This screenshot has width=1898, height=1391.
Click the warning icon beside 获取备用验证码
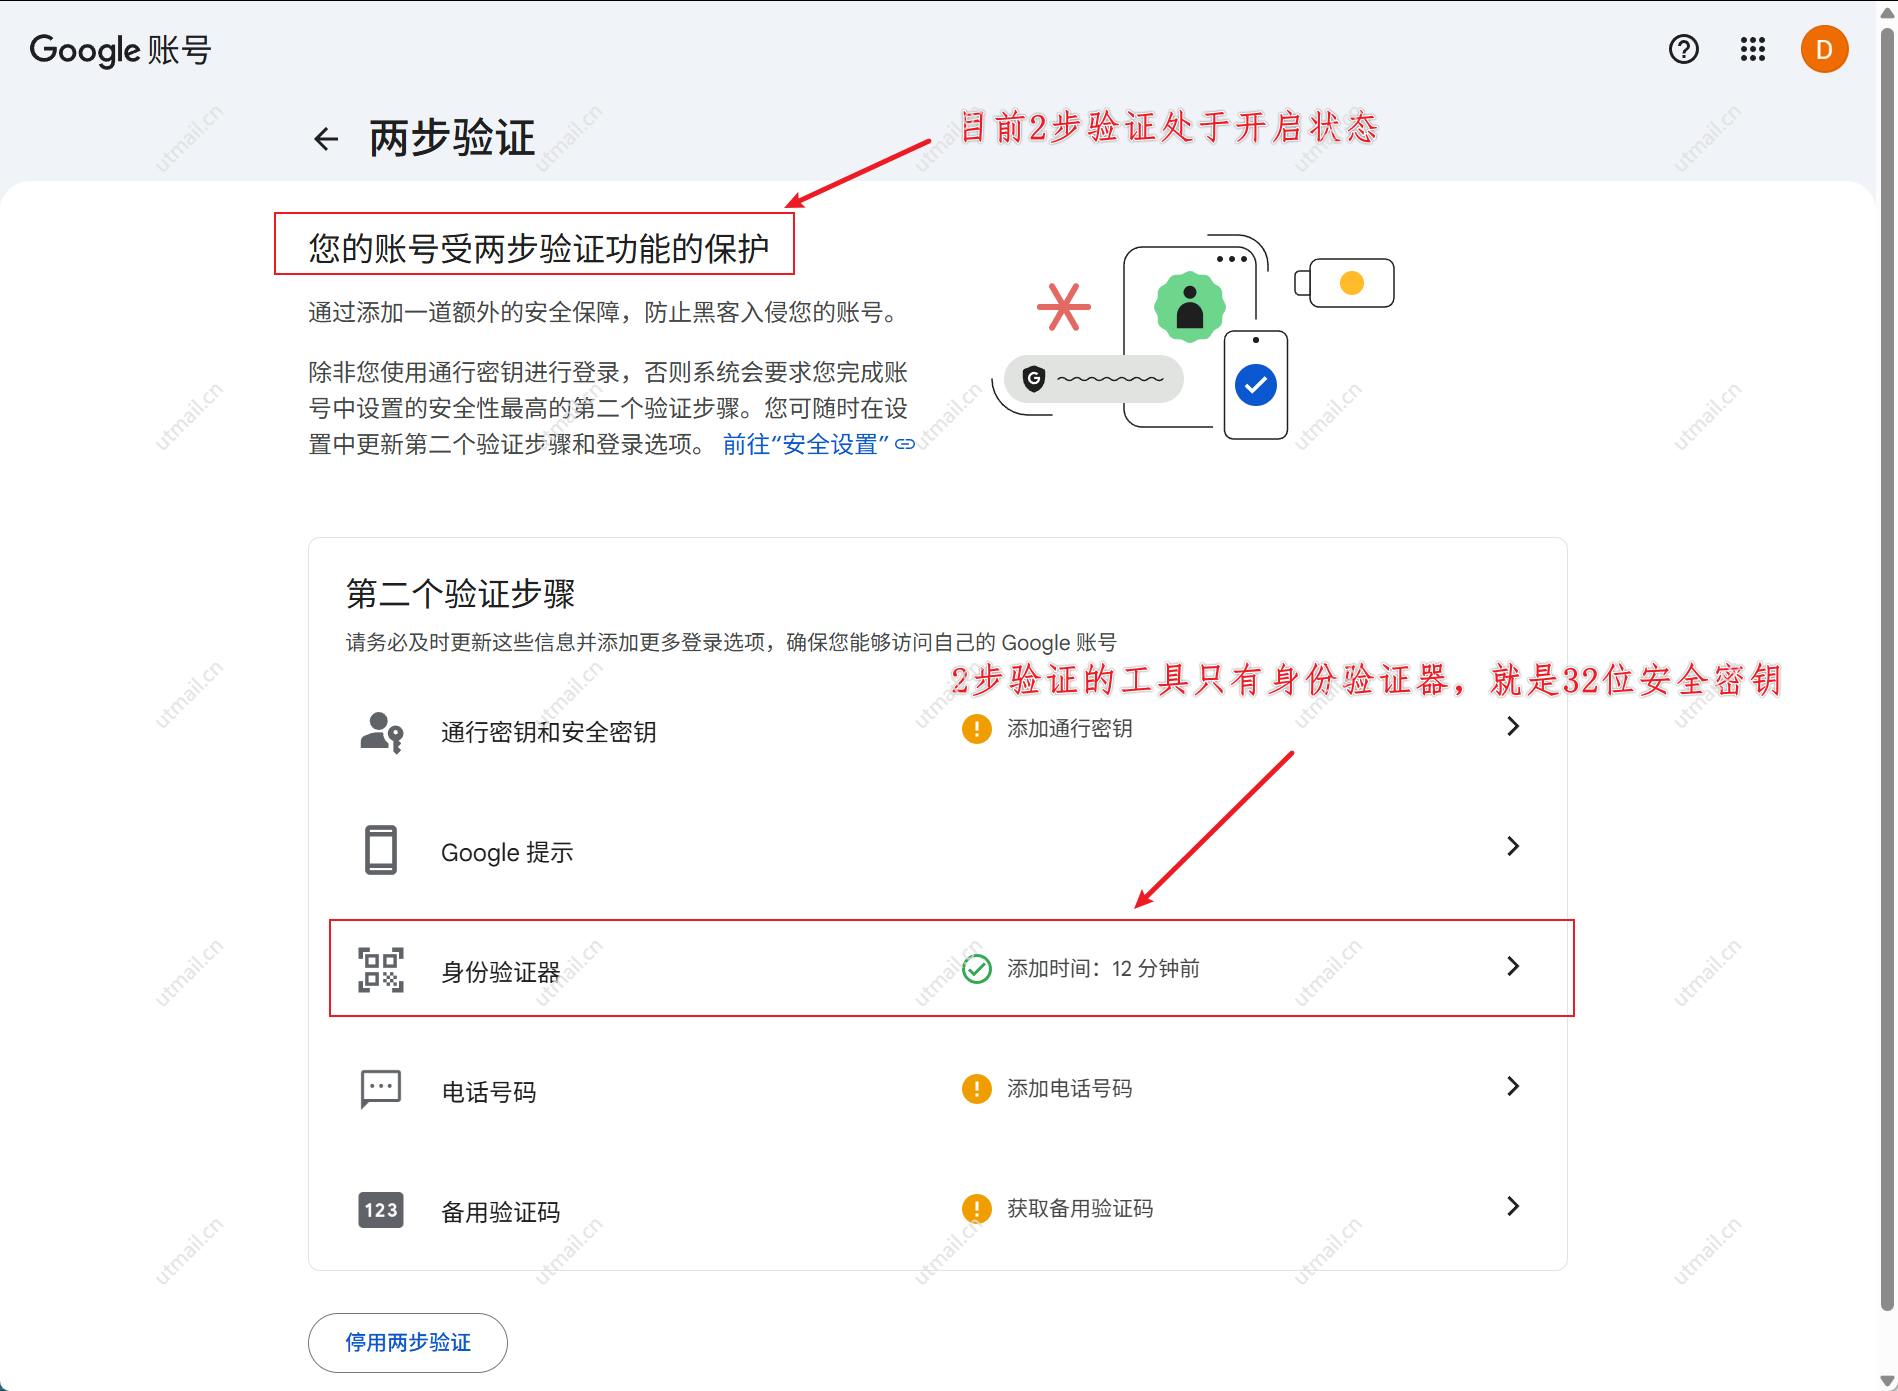click(976, 1209)
